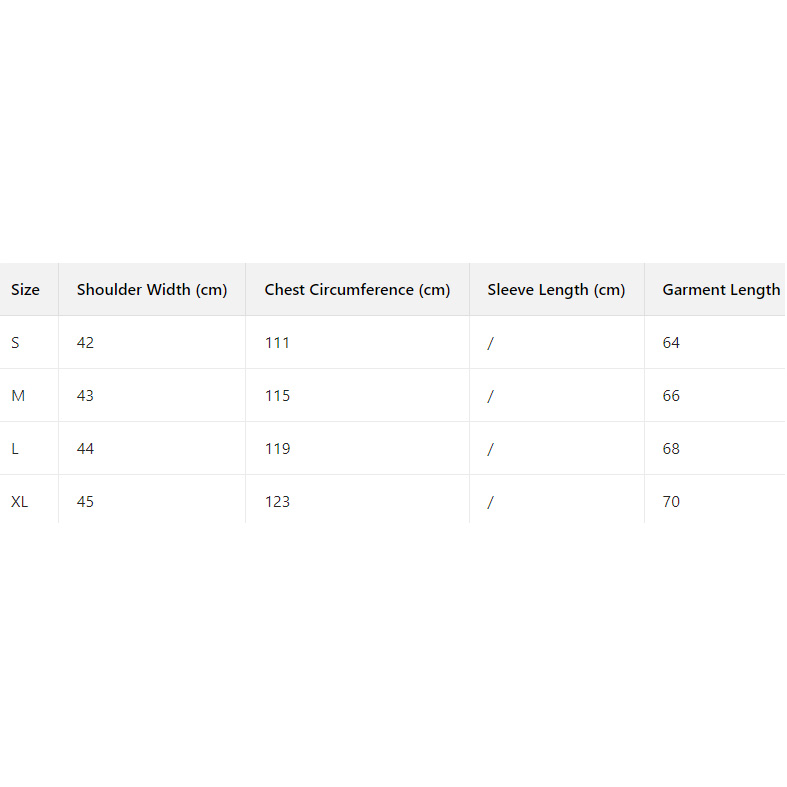Select the M size cell
The image size is (787, 787).
point(18,396)
